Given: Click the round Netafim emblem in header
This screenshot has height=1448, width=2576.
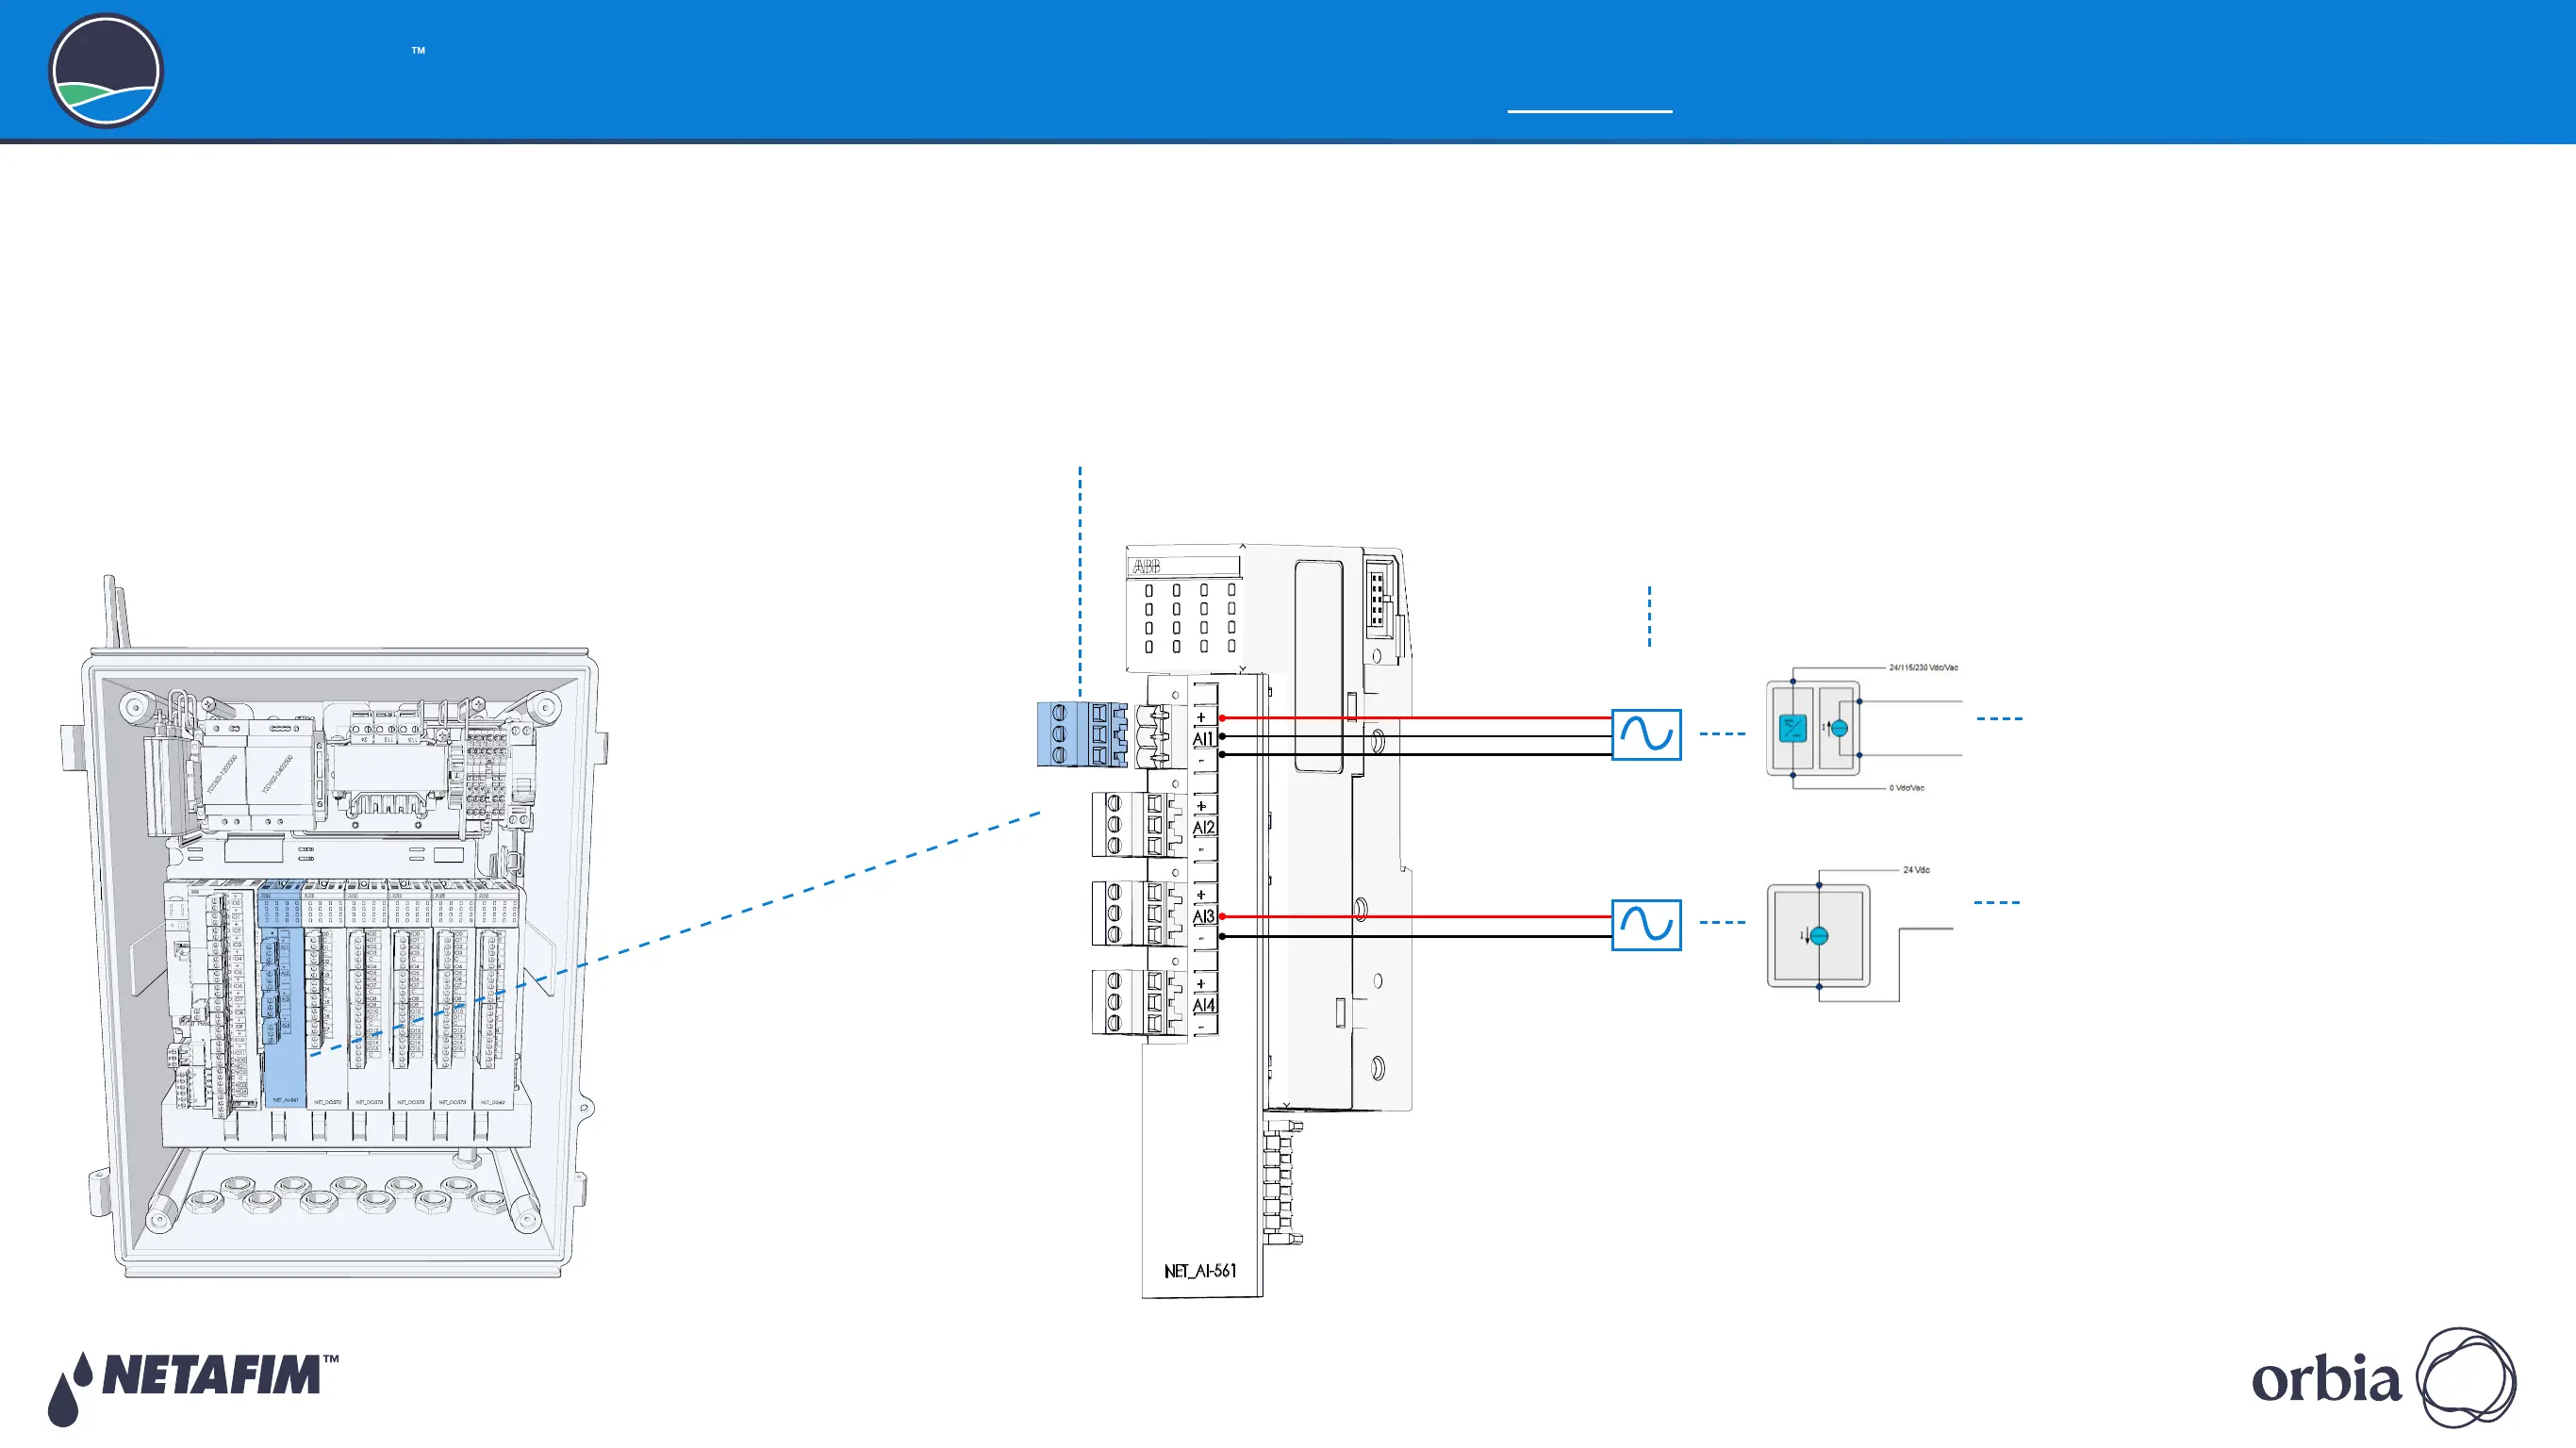Looking at the screenshot, I should tap(106, 71).
